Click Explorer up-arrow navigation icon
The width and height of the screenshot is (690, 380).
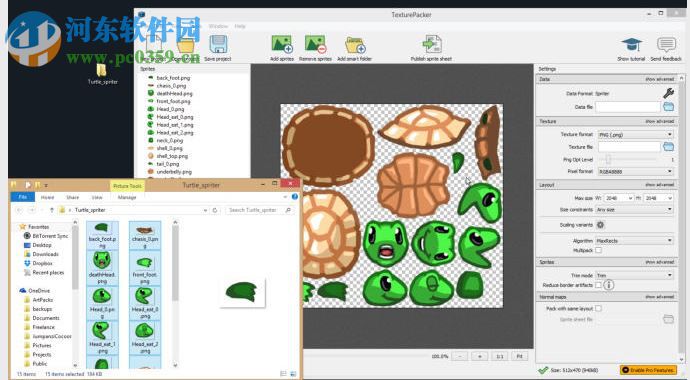(51, 210)
